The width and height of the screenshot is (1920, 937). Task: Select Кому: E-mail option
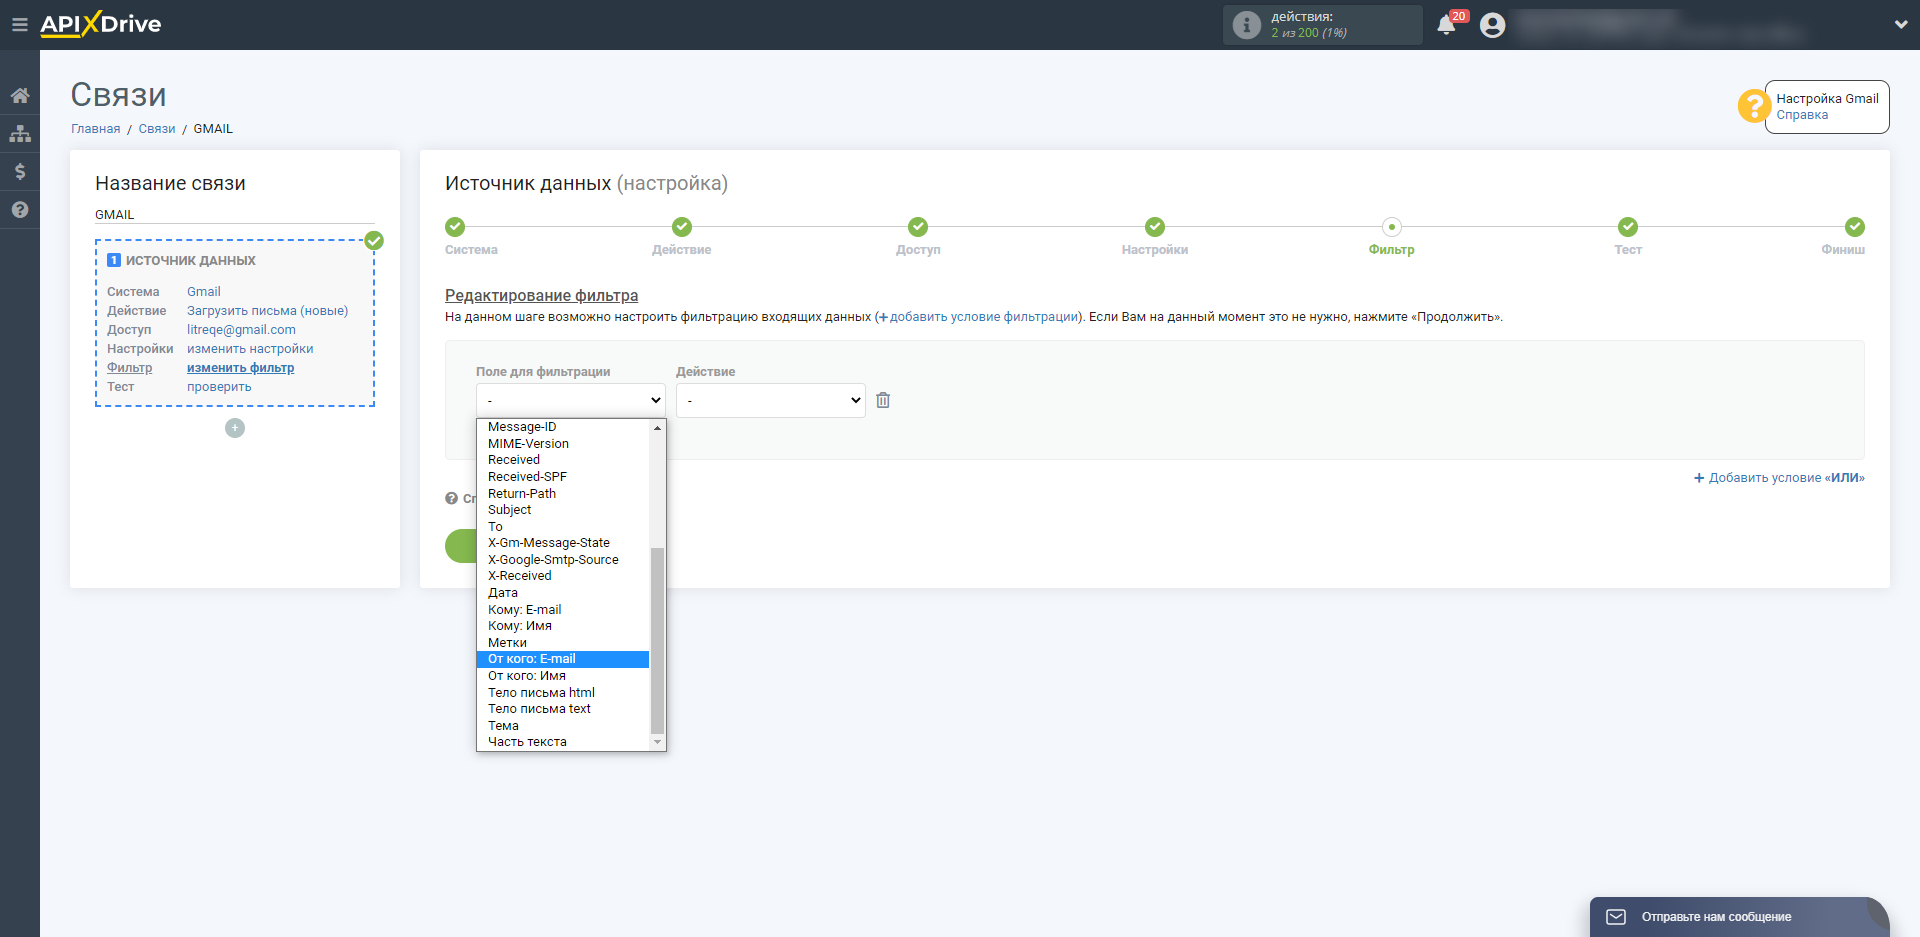(563, 610)
